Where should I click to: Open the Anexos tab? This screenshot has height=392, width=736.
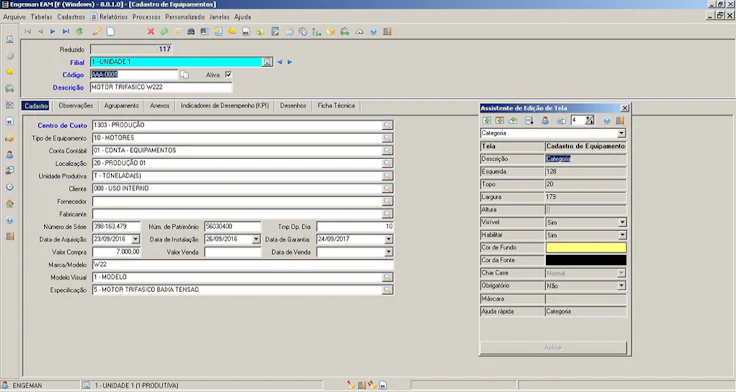160,106
